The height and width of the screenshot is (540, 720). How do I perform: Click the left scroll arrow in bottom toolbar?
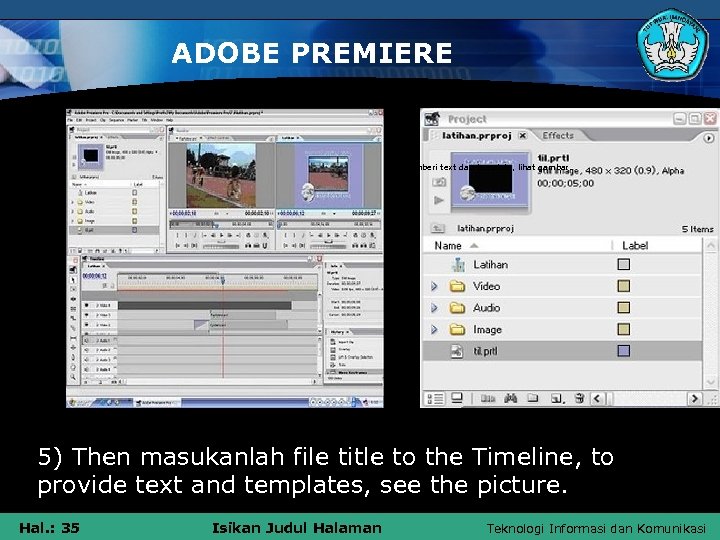[x=596, y=398]
